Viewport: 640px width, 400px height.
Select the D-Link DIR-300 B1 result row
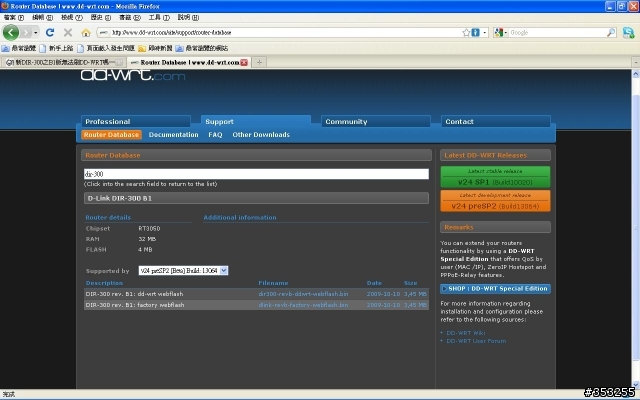(x=256, y=198)
